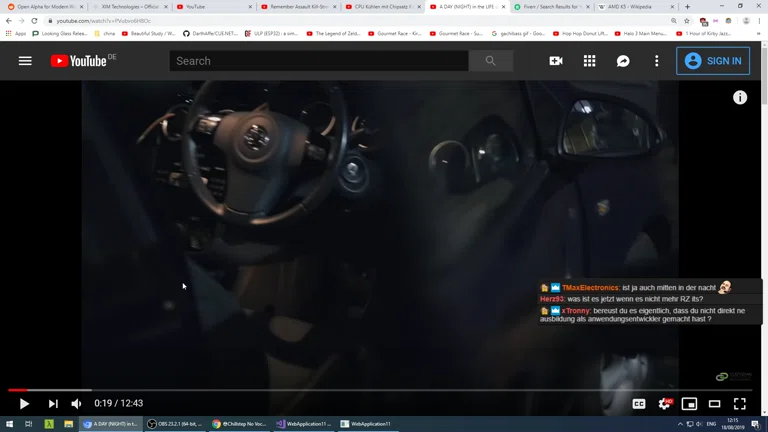768x432 pixels.
Task: Toggle closed captions
Action: 639,404
